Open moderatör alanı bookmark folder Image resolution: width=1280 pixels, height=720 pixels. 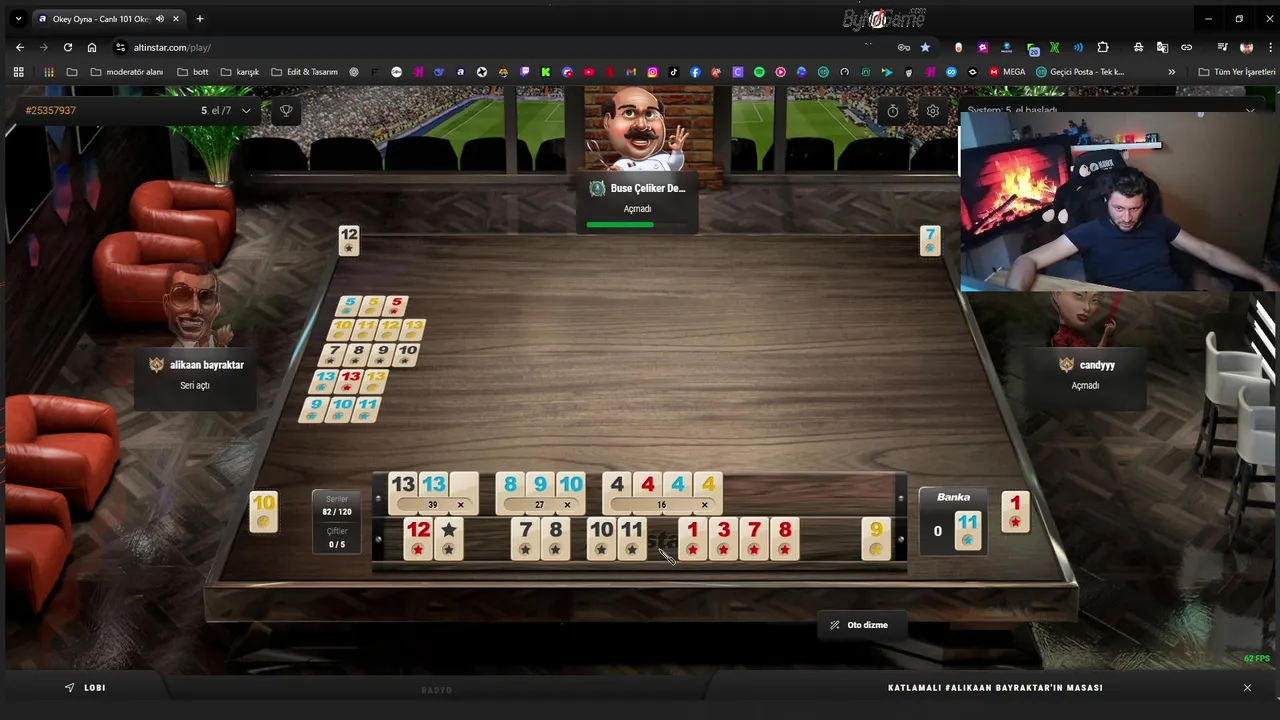click(x=127, y=72)
